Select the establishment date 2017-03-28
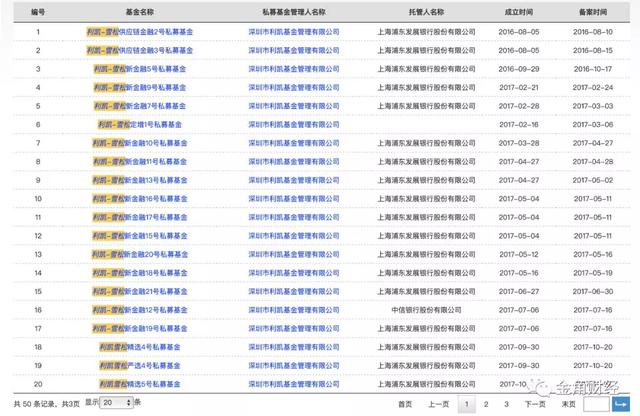640x416 pixels. (x=519, y=143)
